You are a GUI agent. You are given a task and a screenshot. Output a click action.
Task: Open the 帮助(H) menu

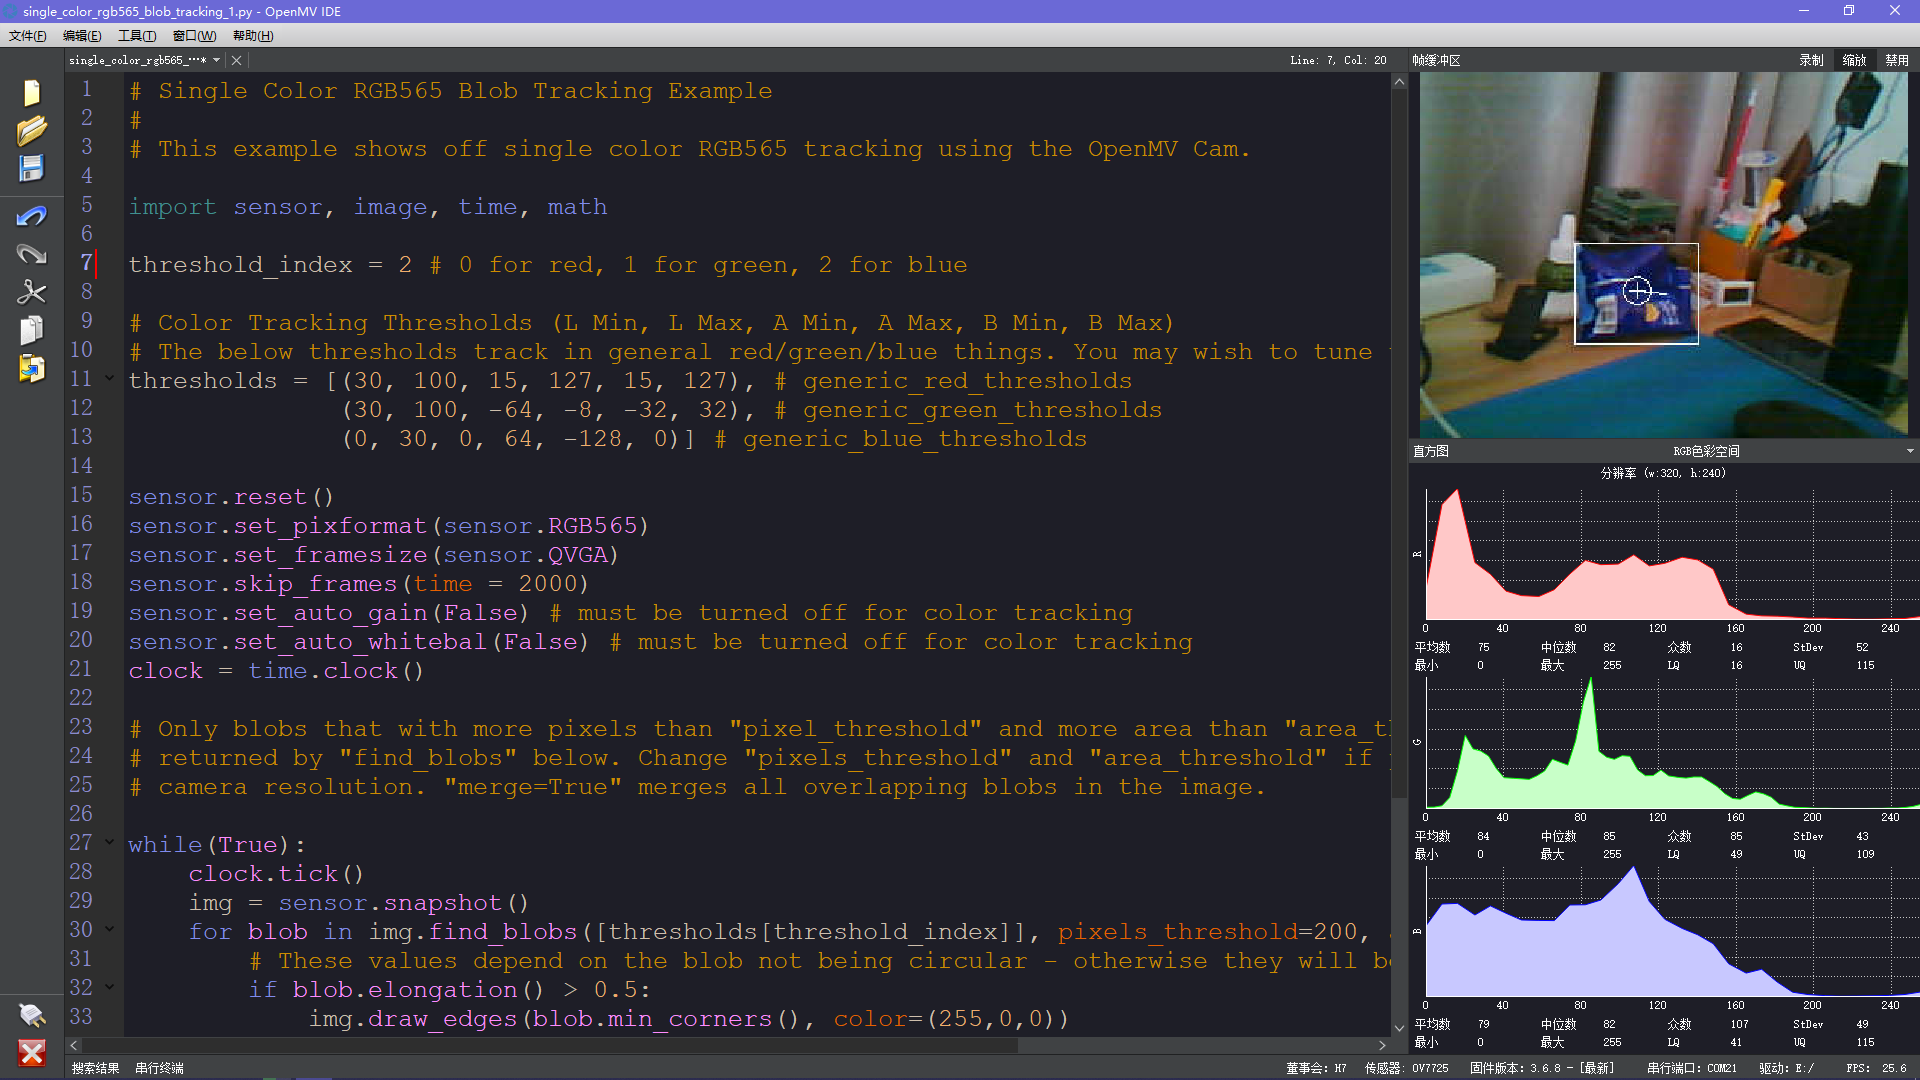pyautogui.click(x=253, y=36)
